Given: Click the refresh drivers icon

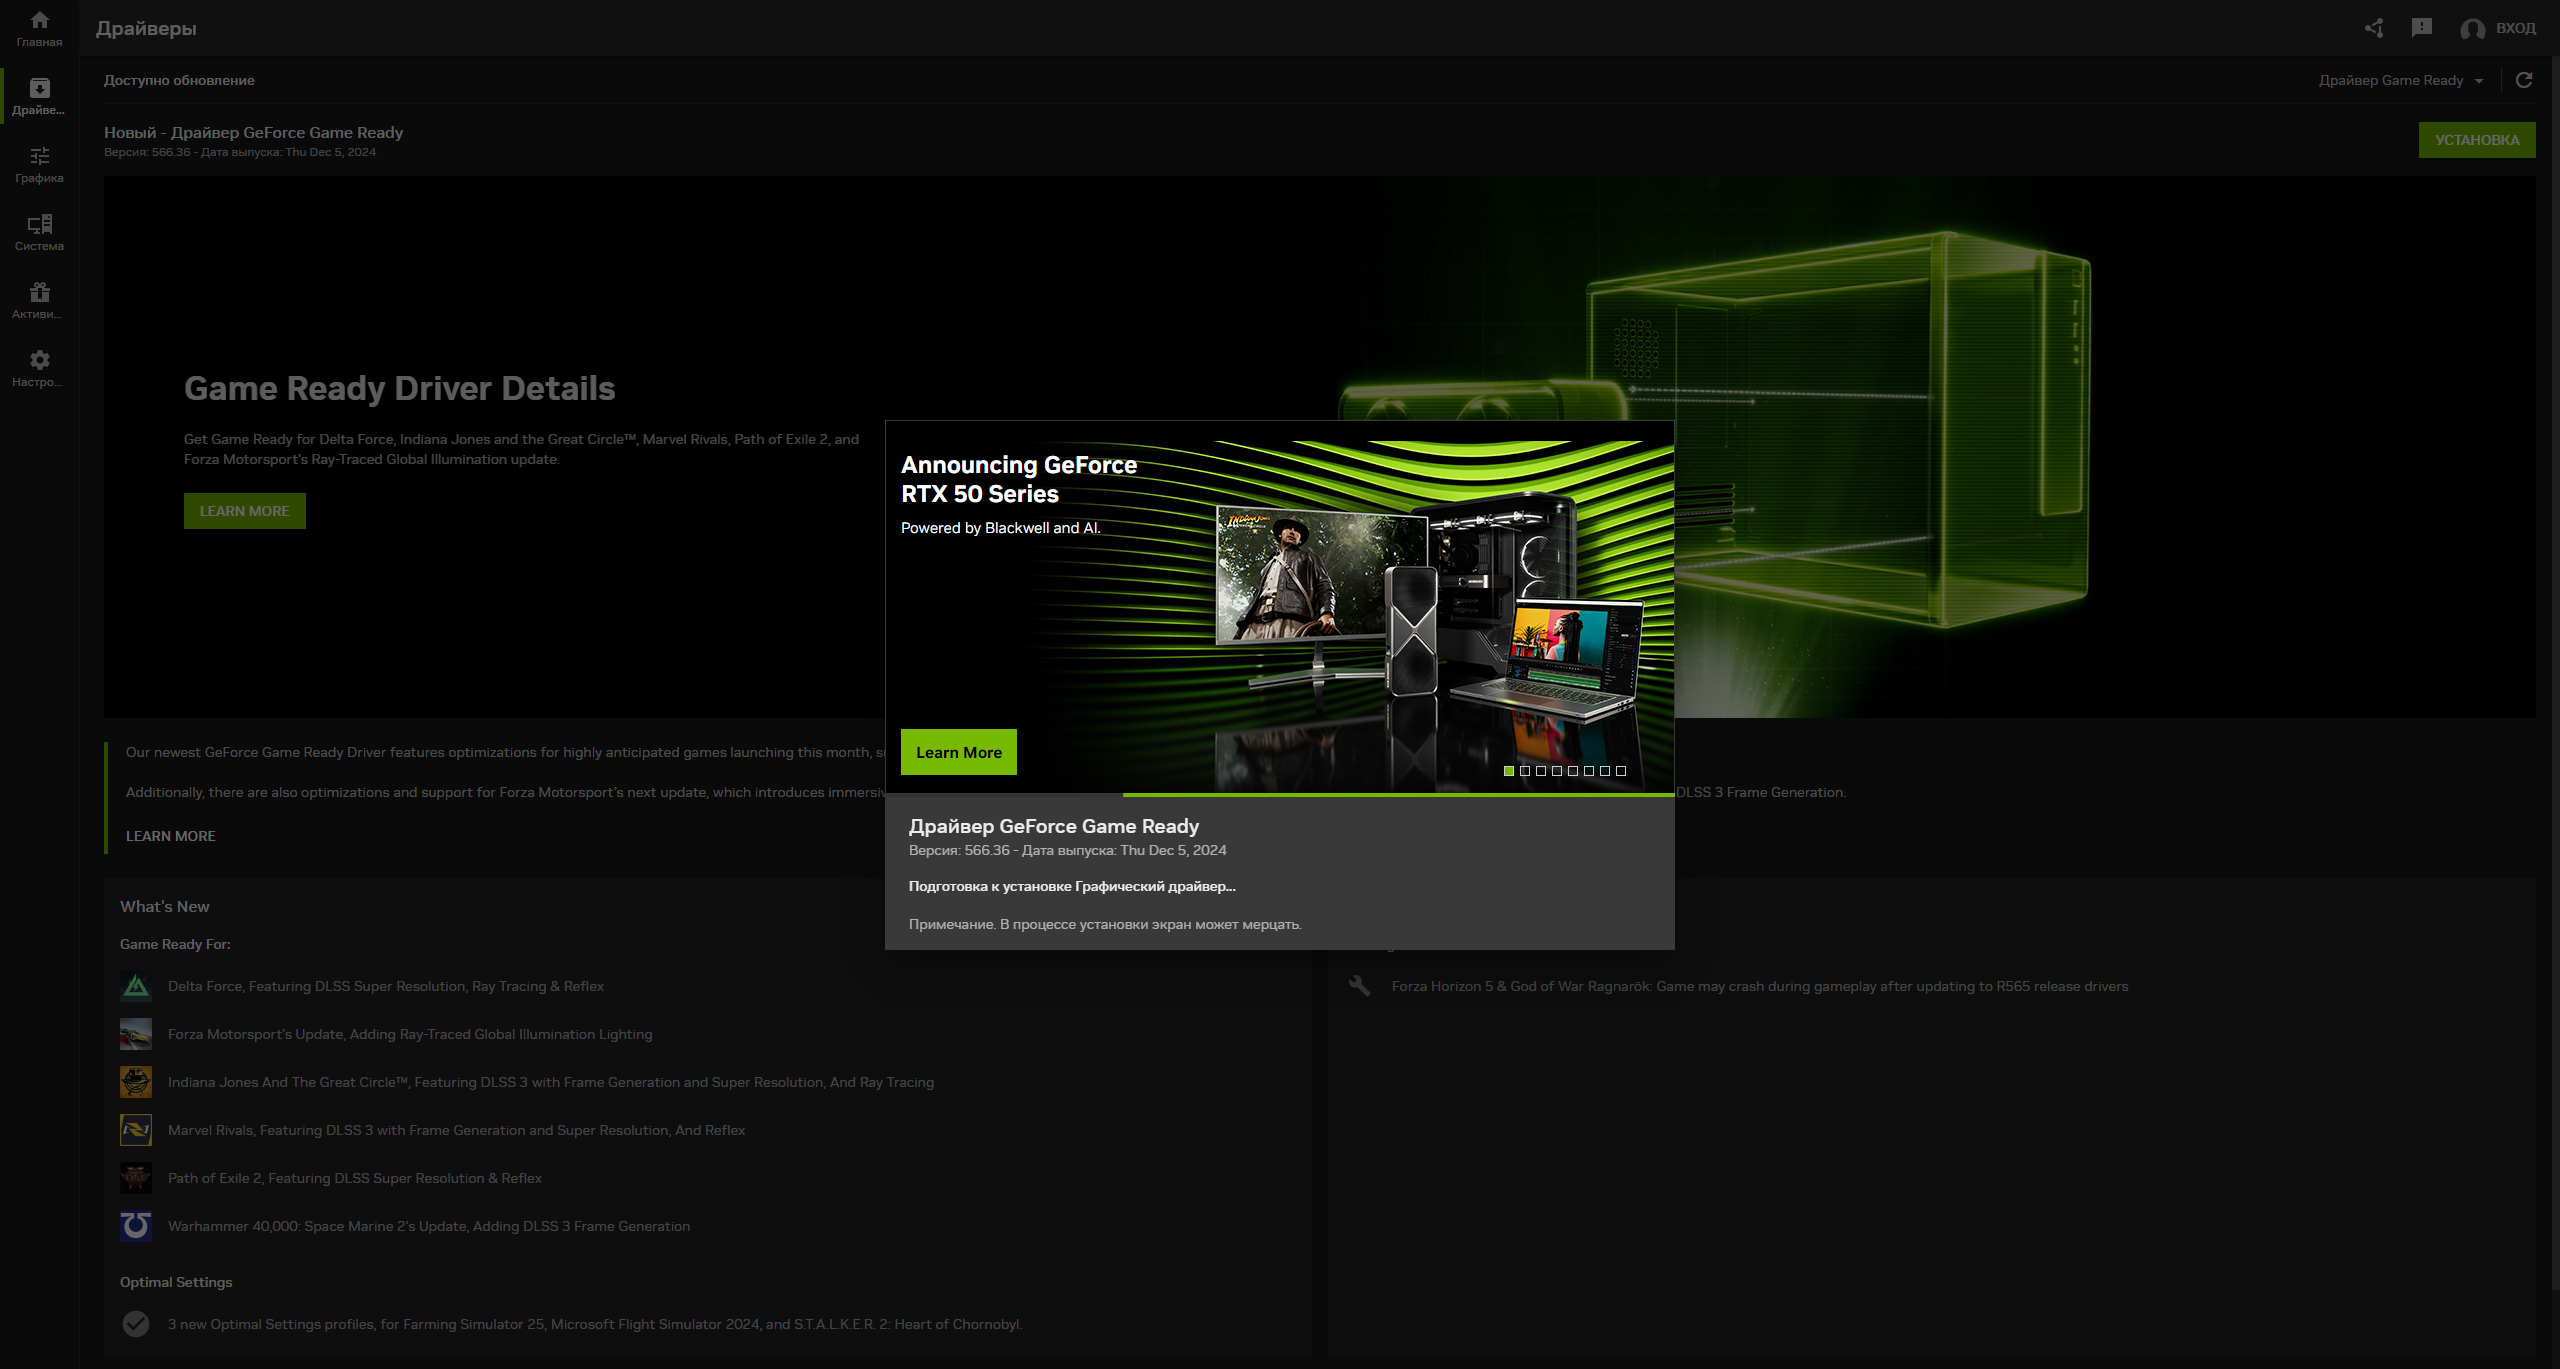Looking at the screenshot, I should (x=2524, y=80).
